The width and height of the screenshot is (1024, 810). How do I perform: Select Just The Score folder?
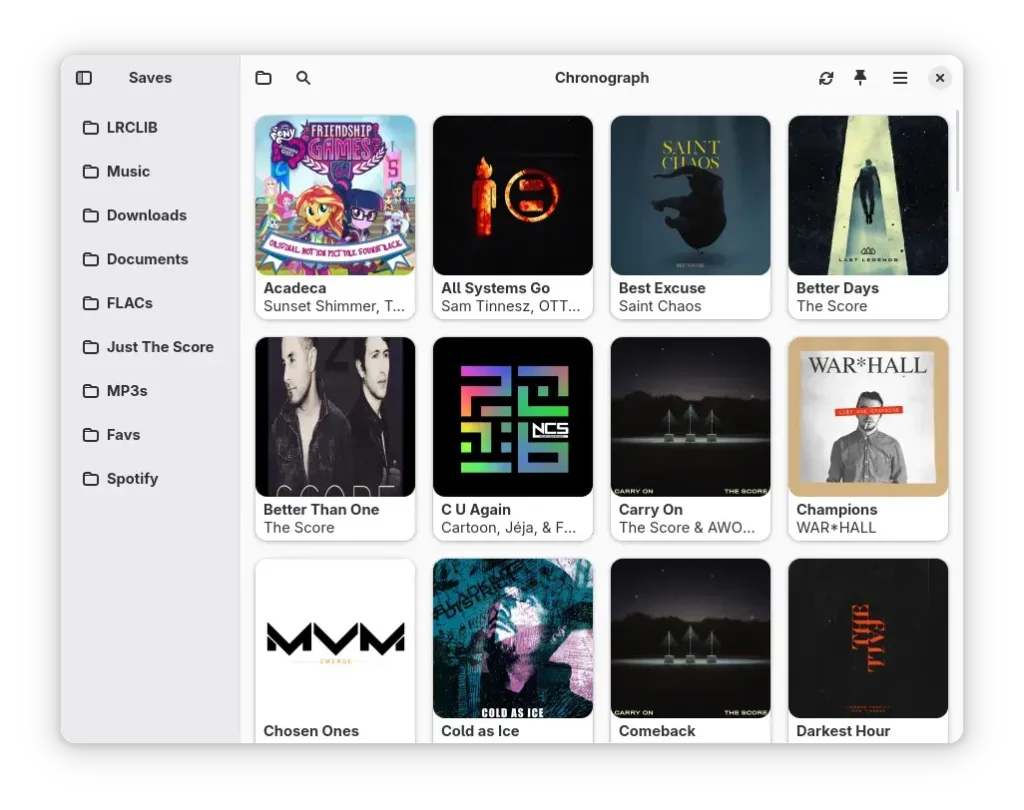[x=160, y=347]
